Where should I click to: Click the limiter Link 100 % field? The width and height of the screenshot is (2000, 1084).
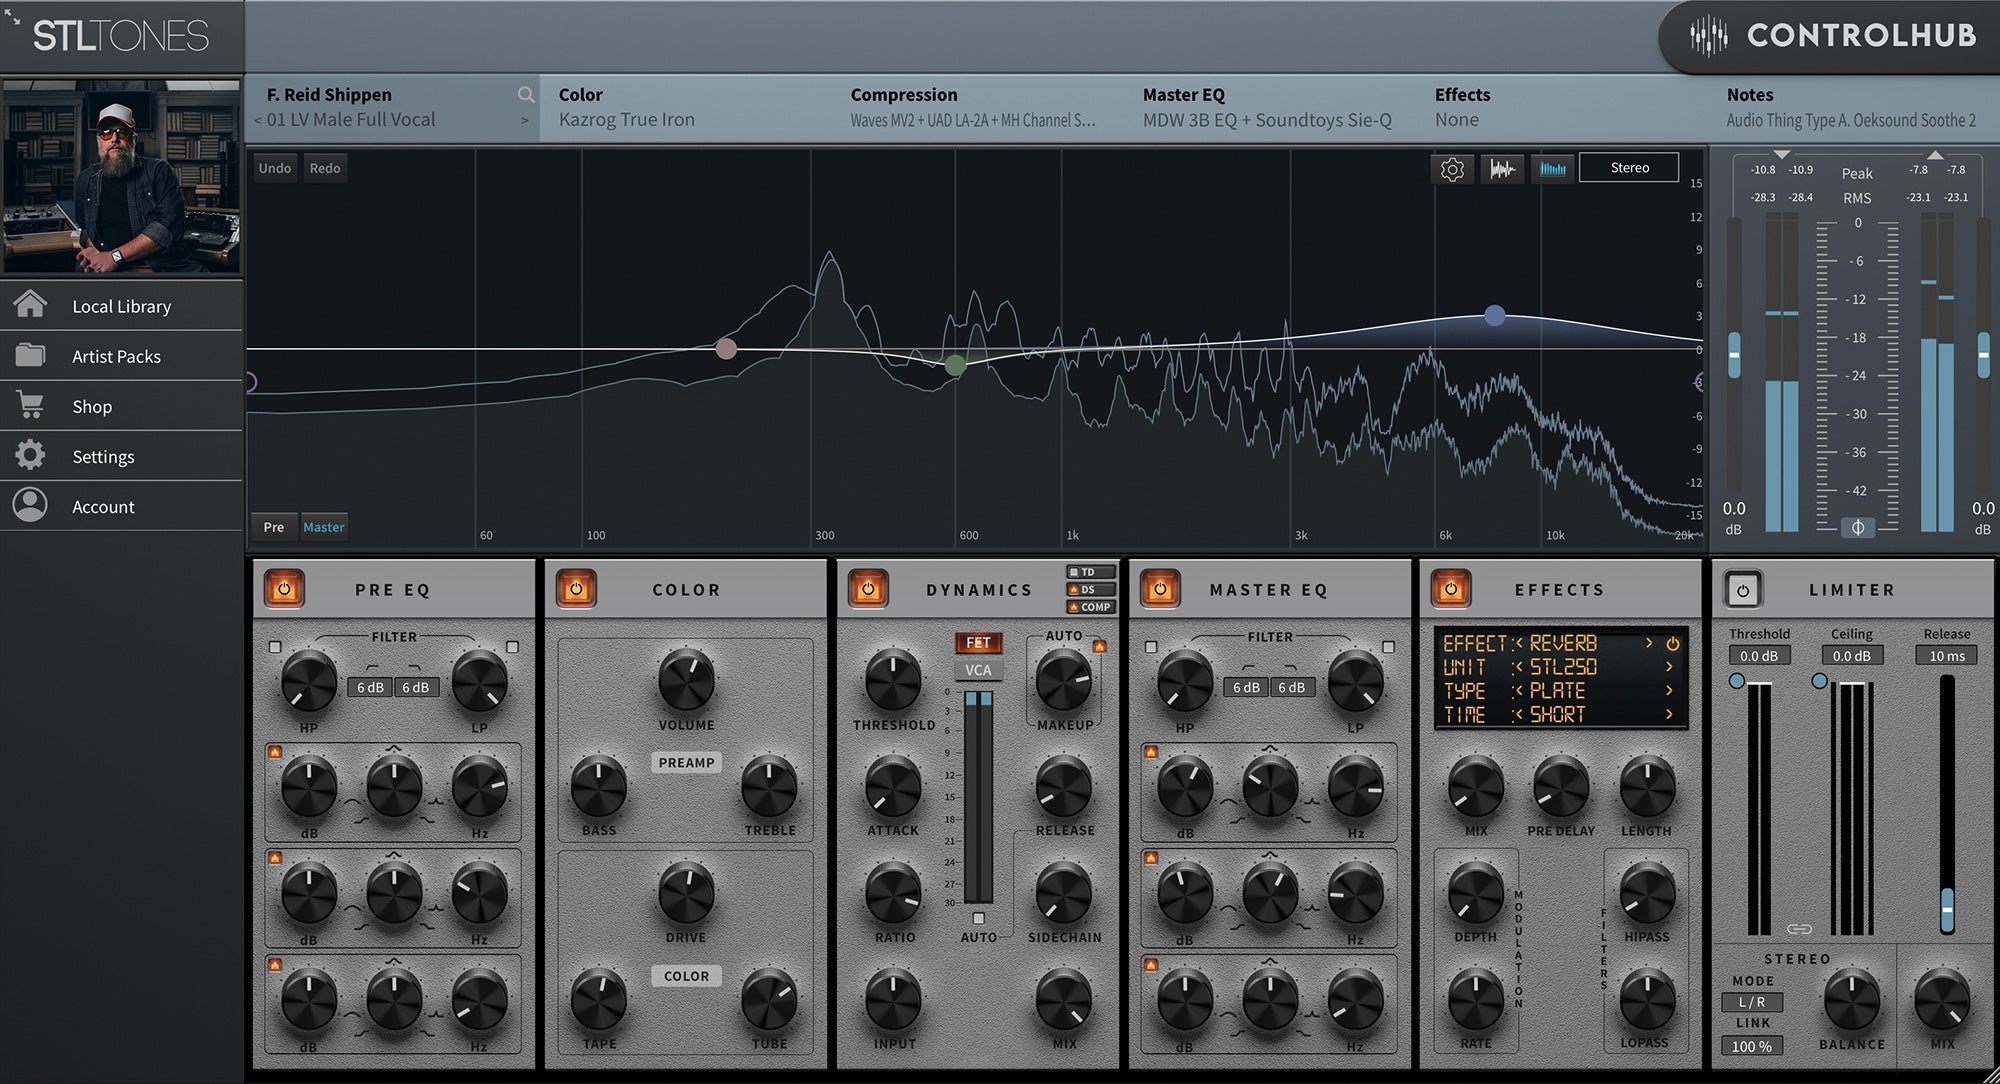(1752, 1046)
